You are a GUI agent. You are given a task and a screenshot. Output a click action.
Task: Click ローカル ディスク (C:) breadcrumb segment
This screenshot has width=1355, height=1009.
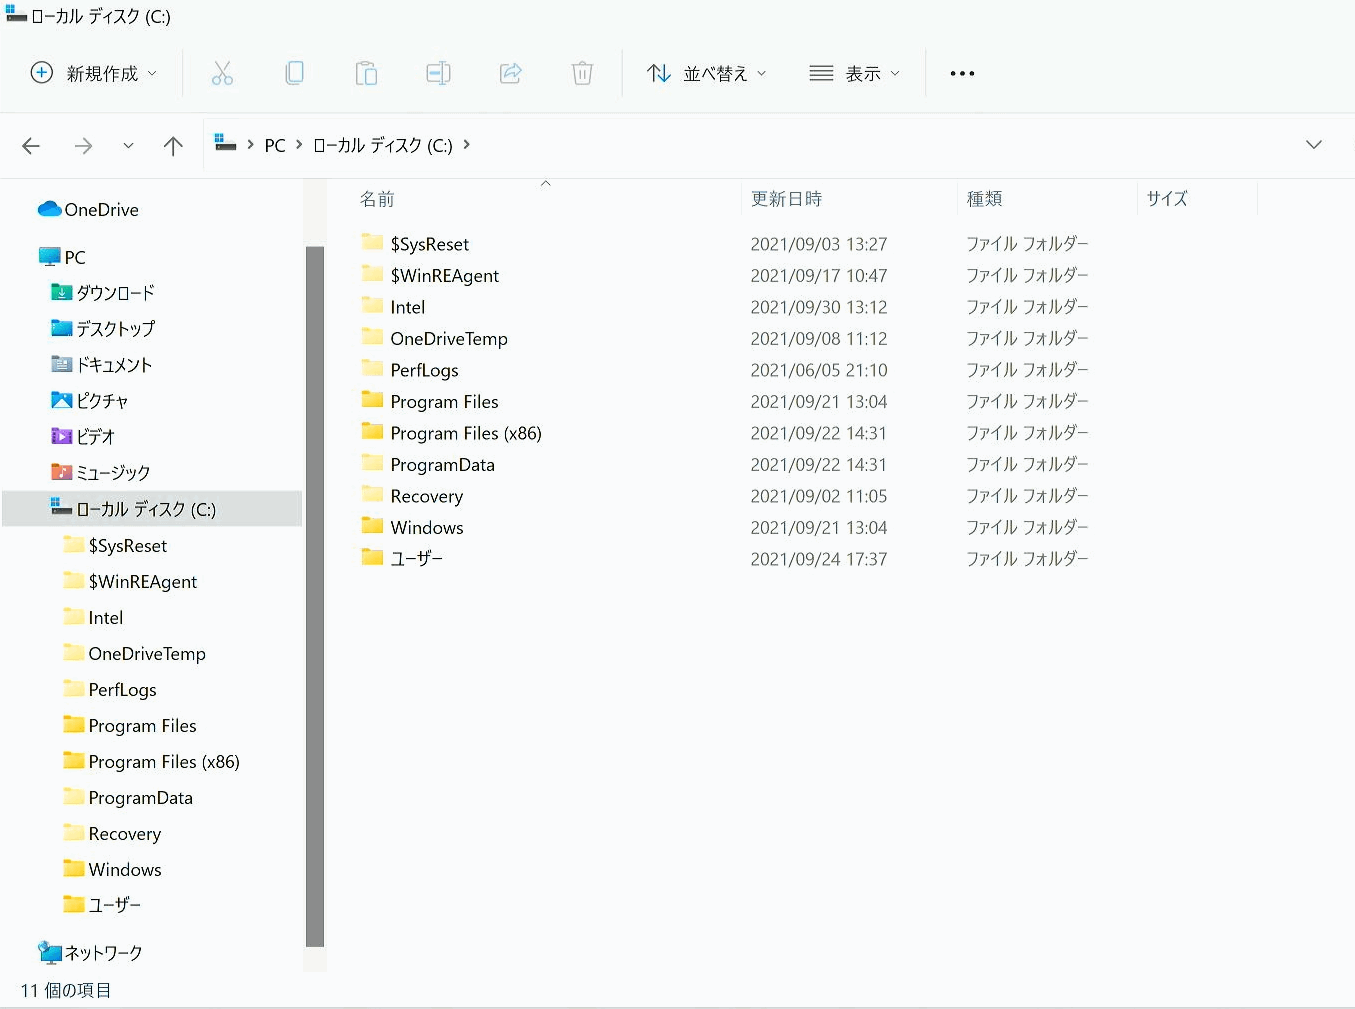tap(382, 146)
